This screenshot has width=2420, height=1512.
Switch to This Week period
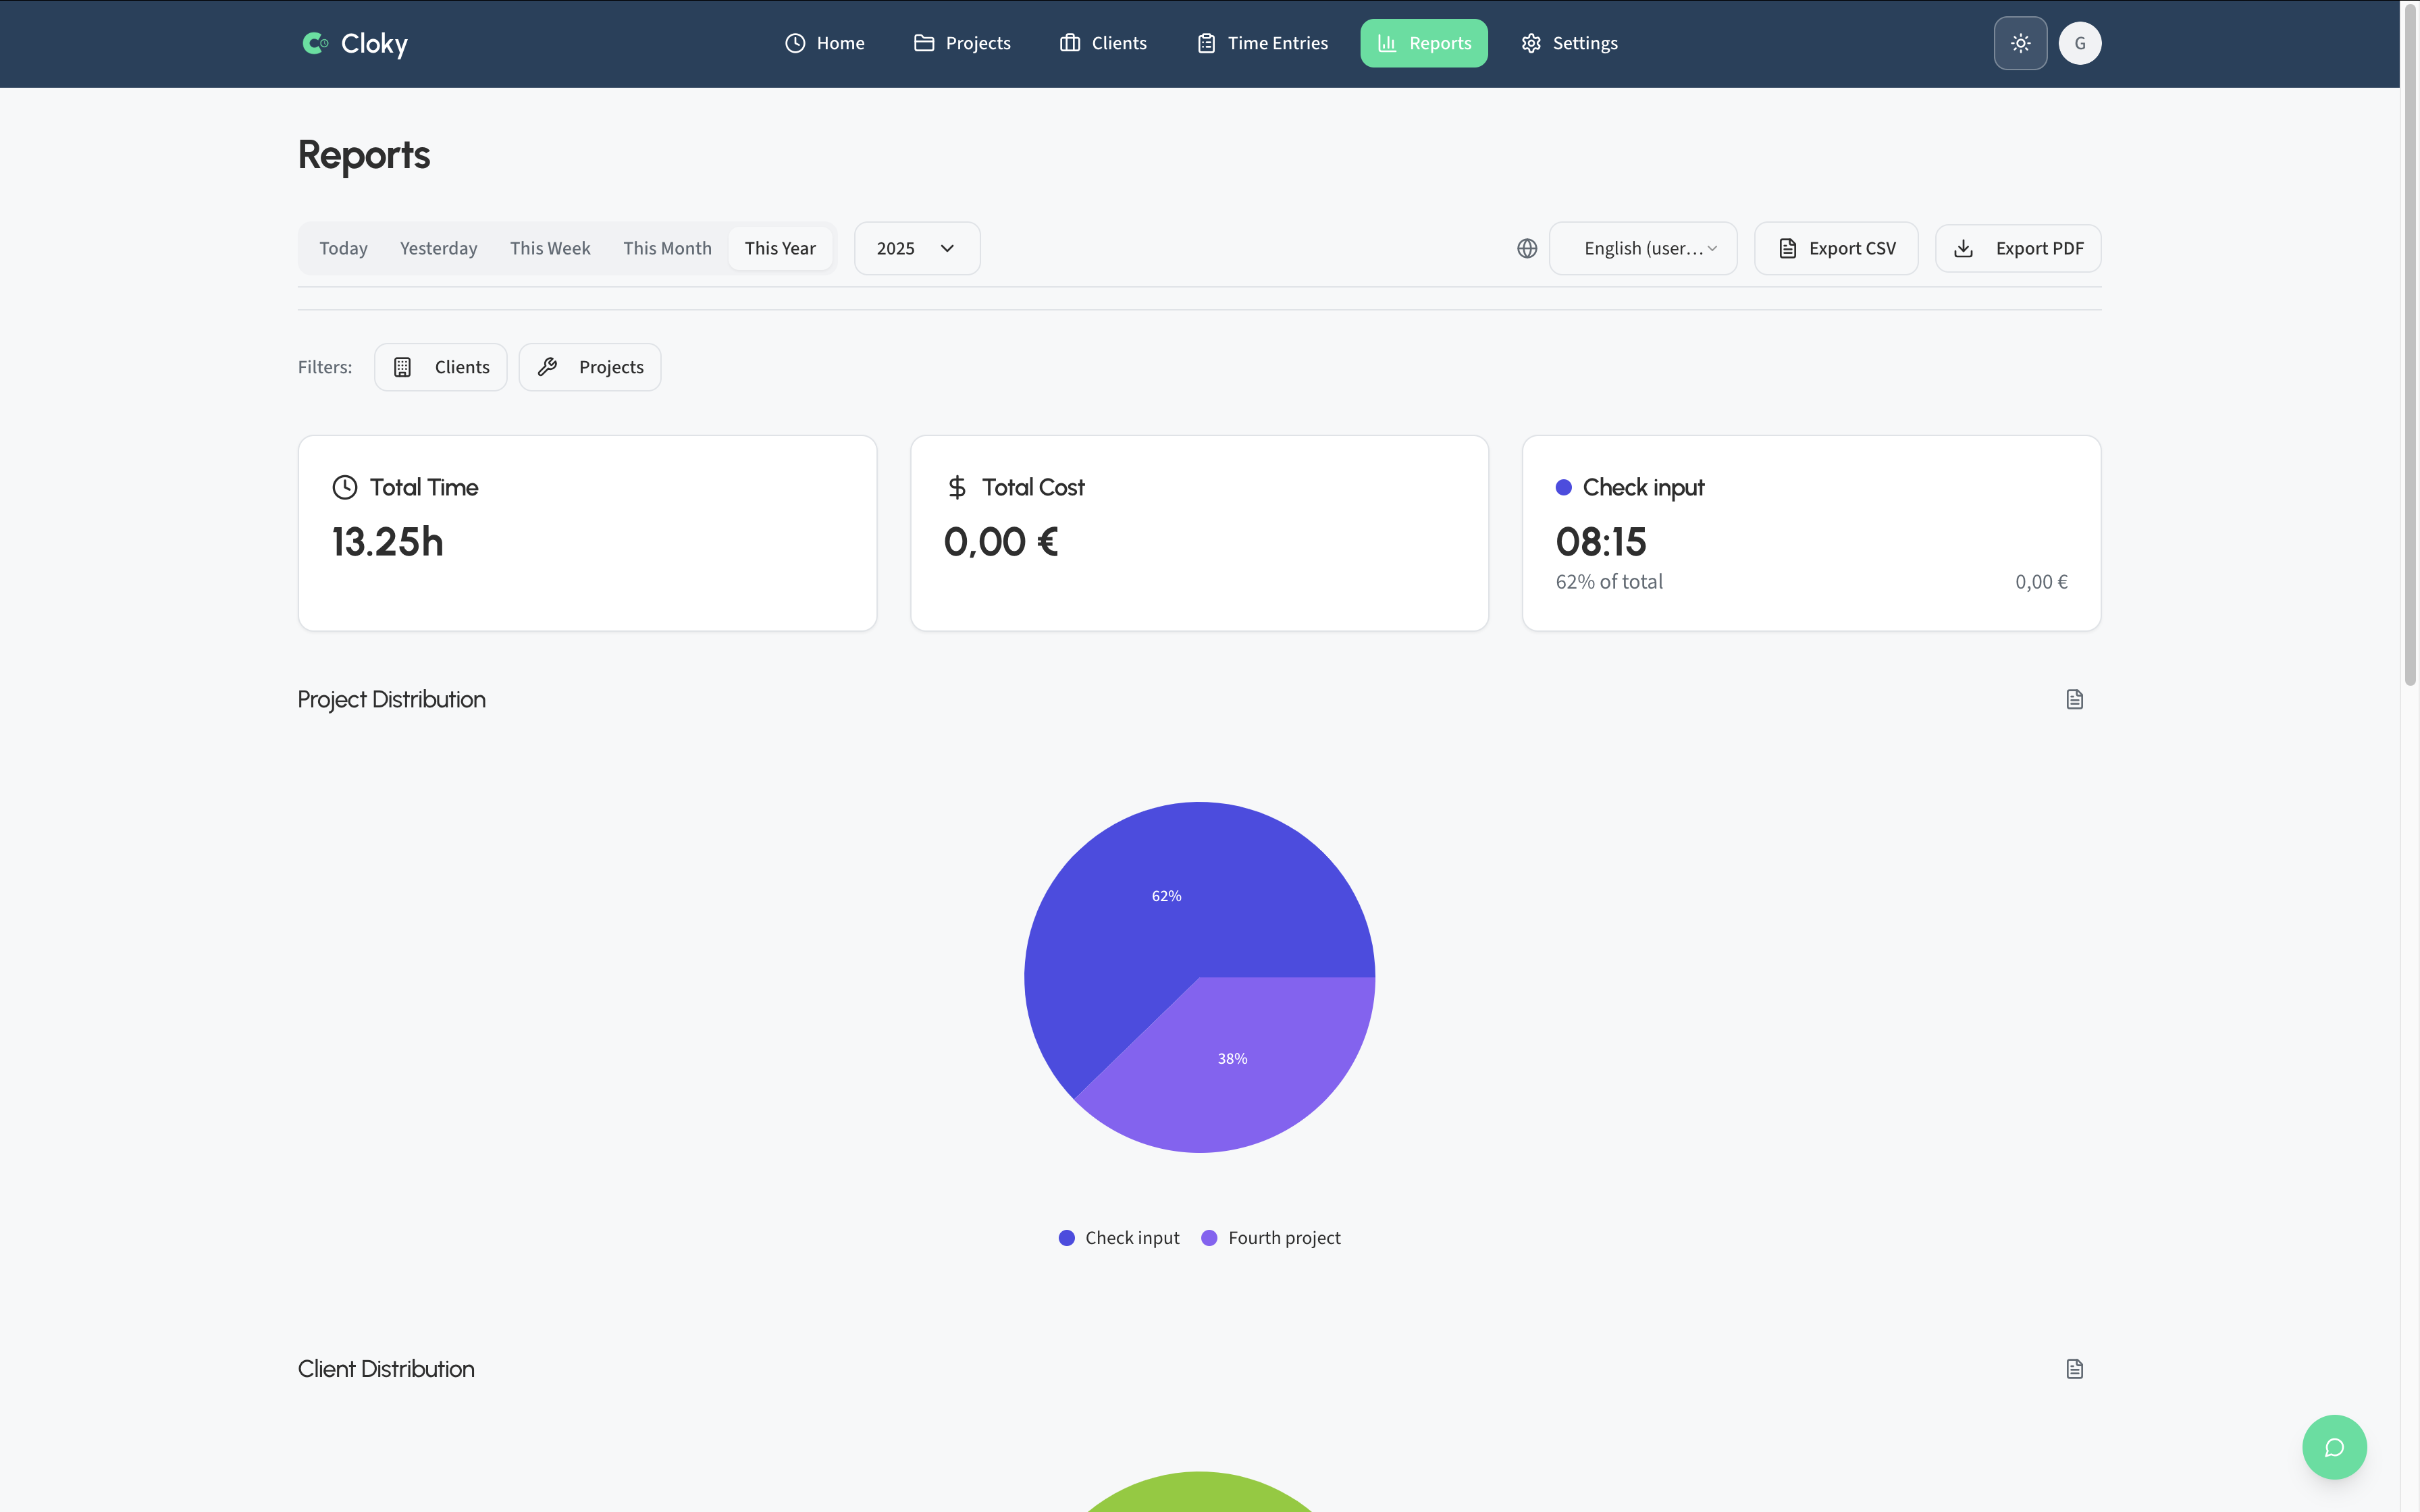click(x=550, y=248)
